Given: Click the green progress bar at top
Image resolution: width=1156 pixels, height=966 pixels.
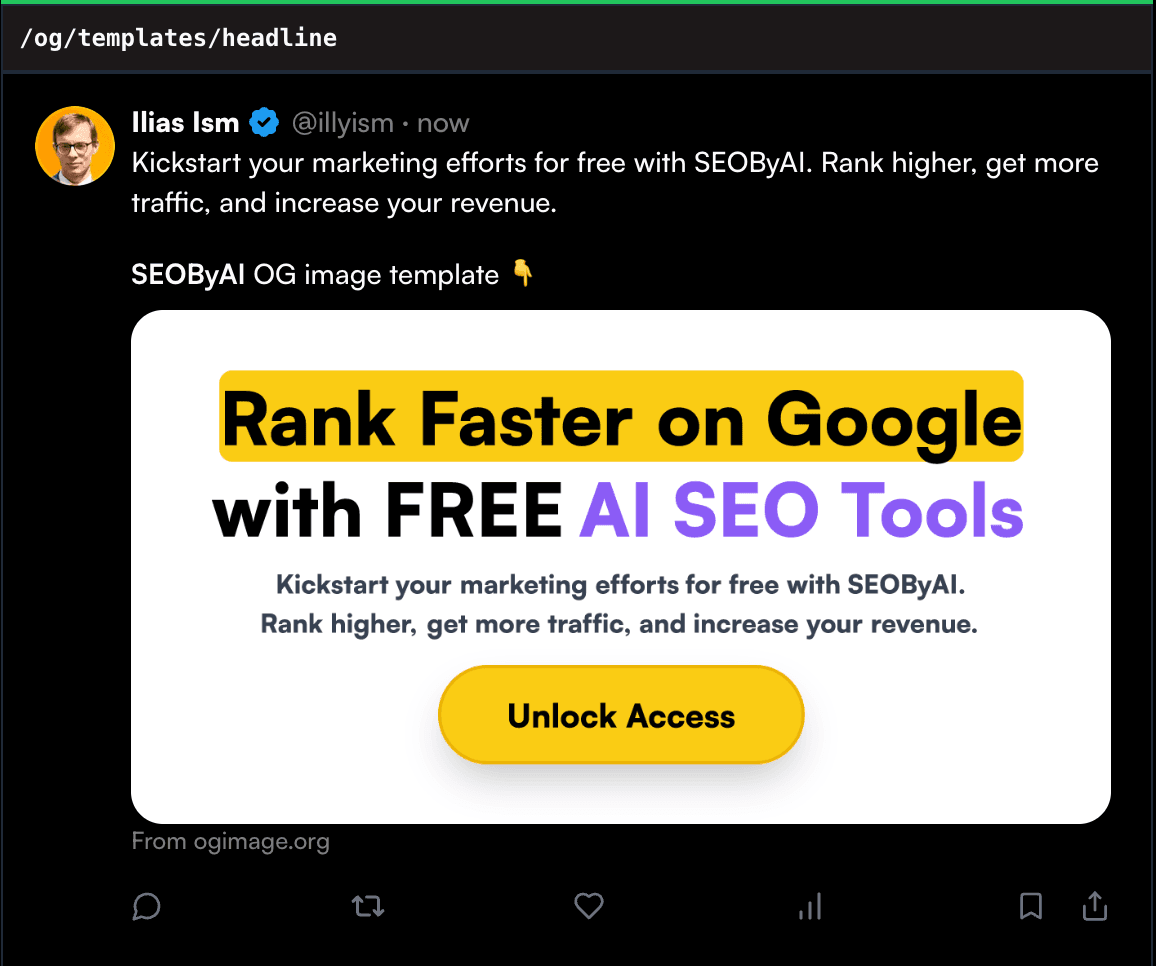Looking at the screenshot, I should click(578, 3).
